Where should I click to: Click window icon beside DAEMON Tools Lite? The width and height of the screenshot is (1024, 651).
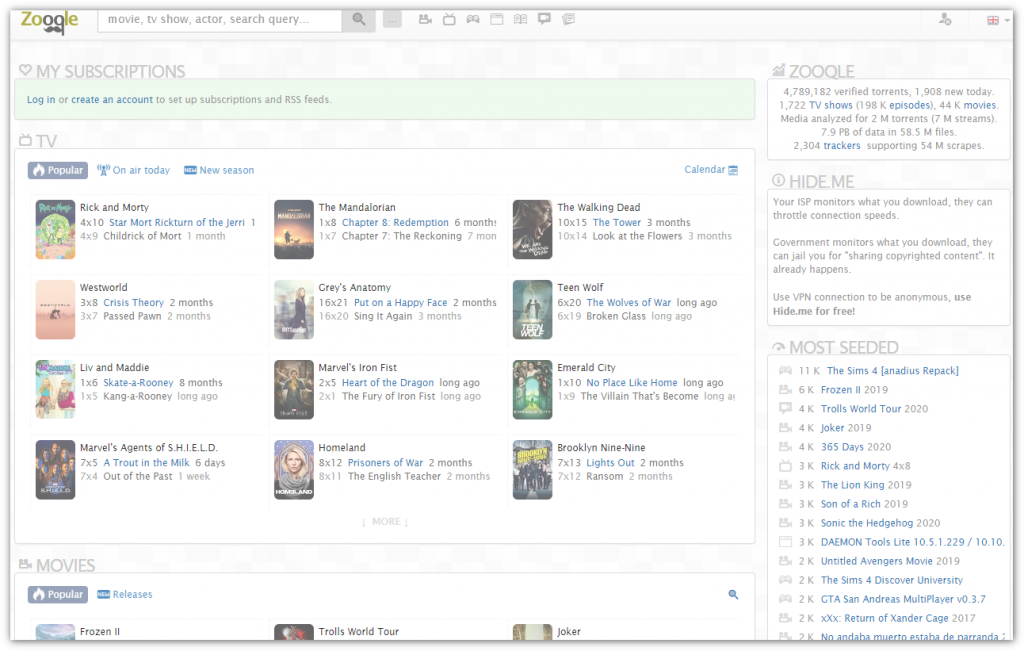[786, 542]
